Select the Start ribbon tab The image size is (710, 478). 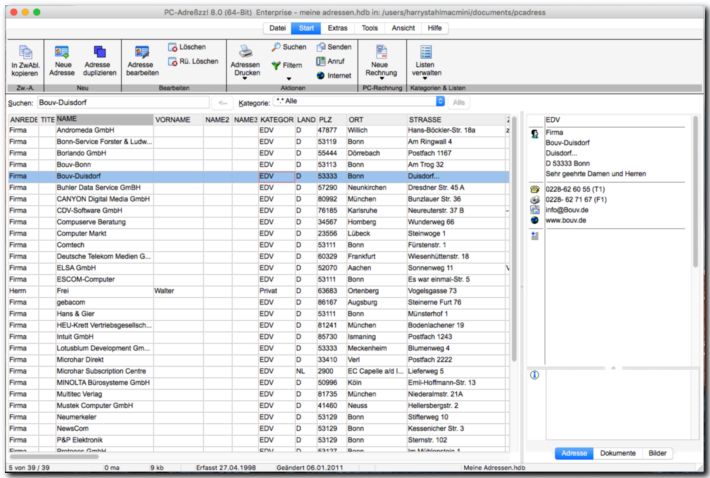[306, 28]
